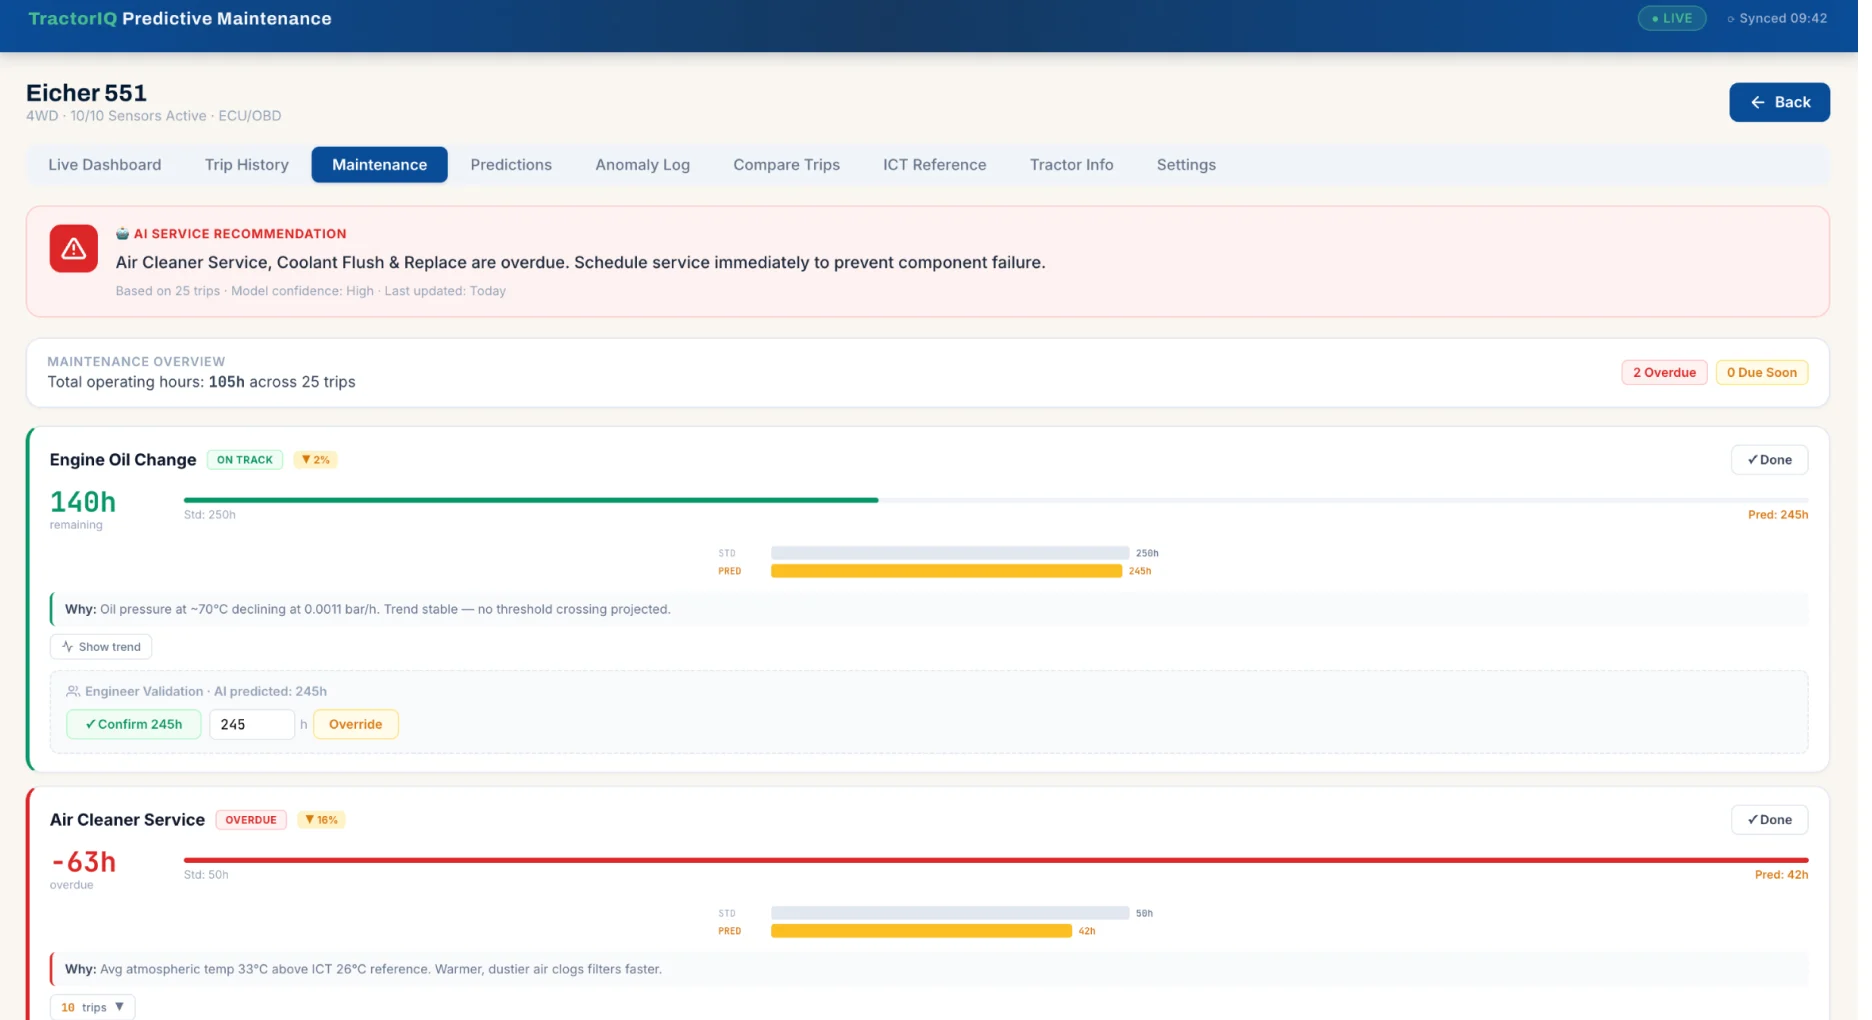Mark Air Cleaner Service as Done
The image size is (1872, 1020).
[1769, 820]
